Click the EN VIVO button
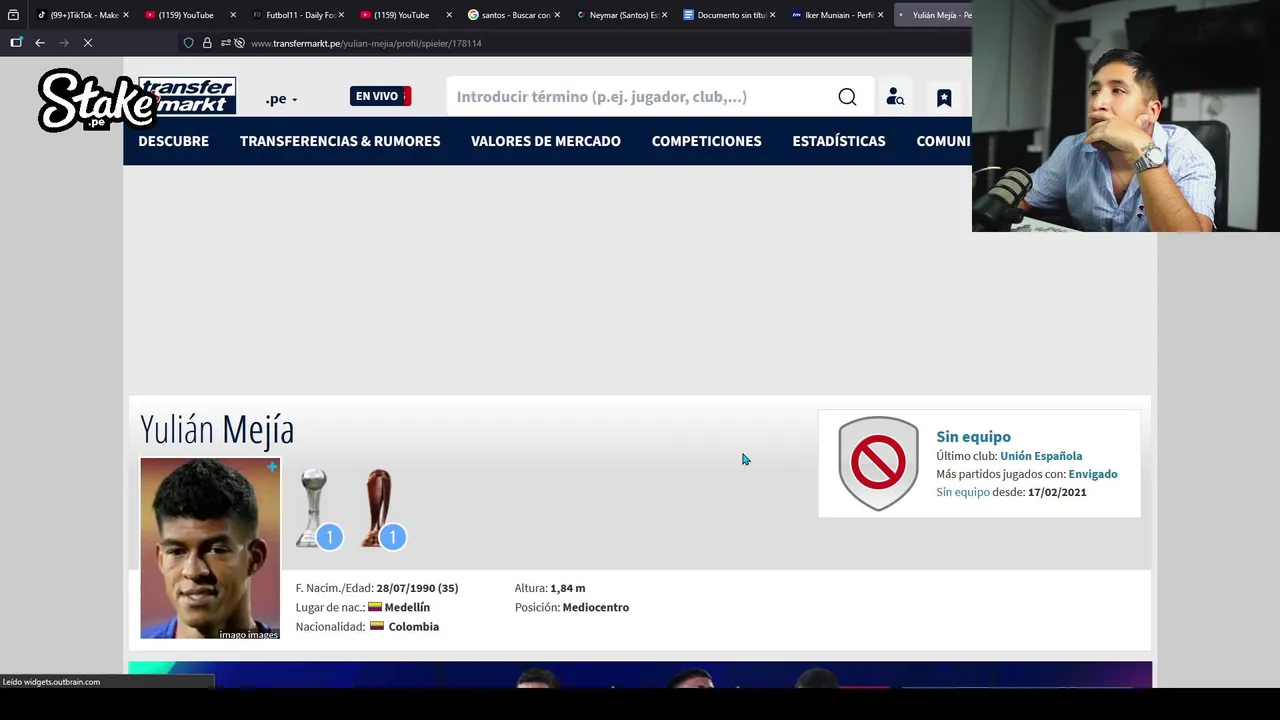 pos(380,96)
